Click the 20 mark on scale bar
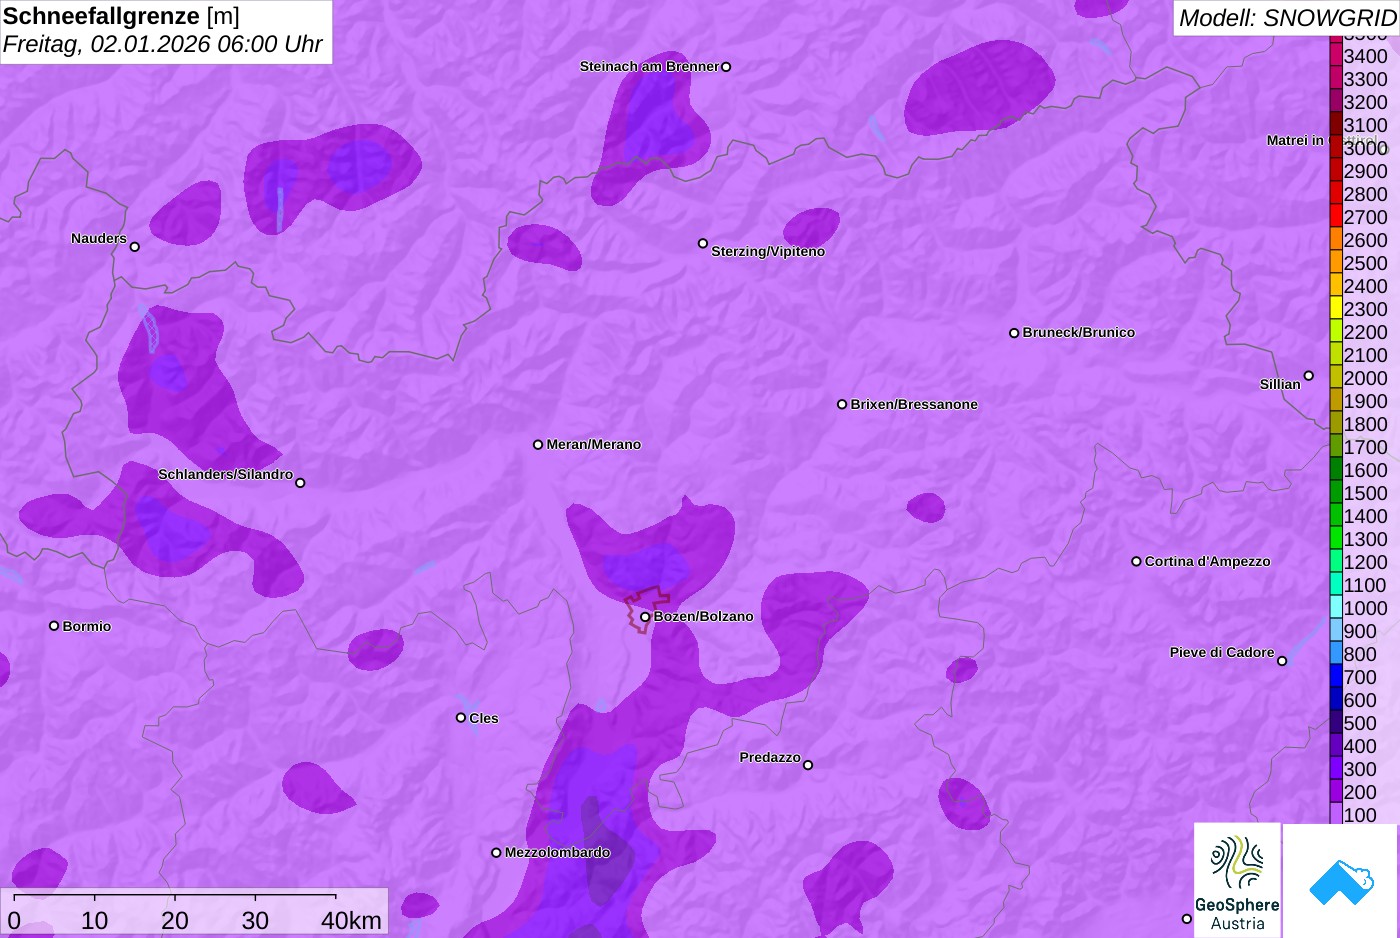This screenshot has width=1400, height=938. coord(175,920)
